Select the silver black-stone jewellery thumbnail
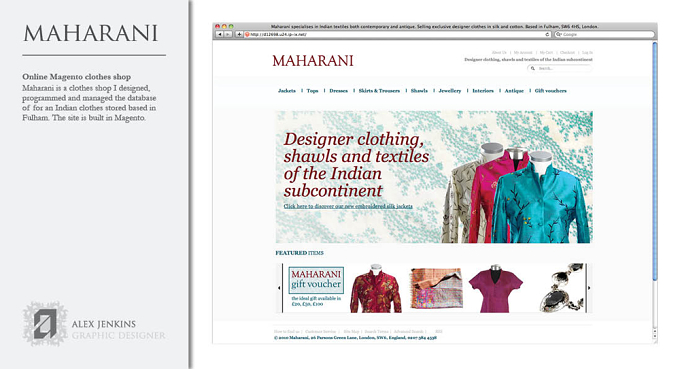This screenshot has width=680, height=369. 562,287
